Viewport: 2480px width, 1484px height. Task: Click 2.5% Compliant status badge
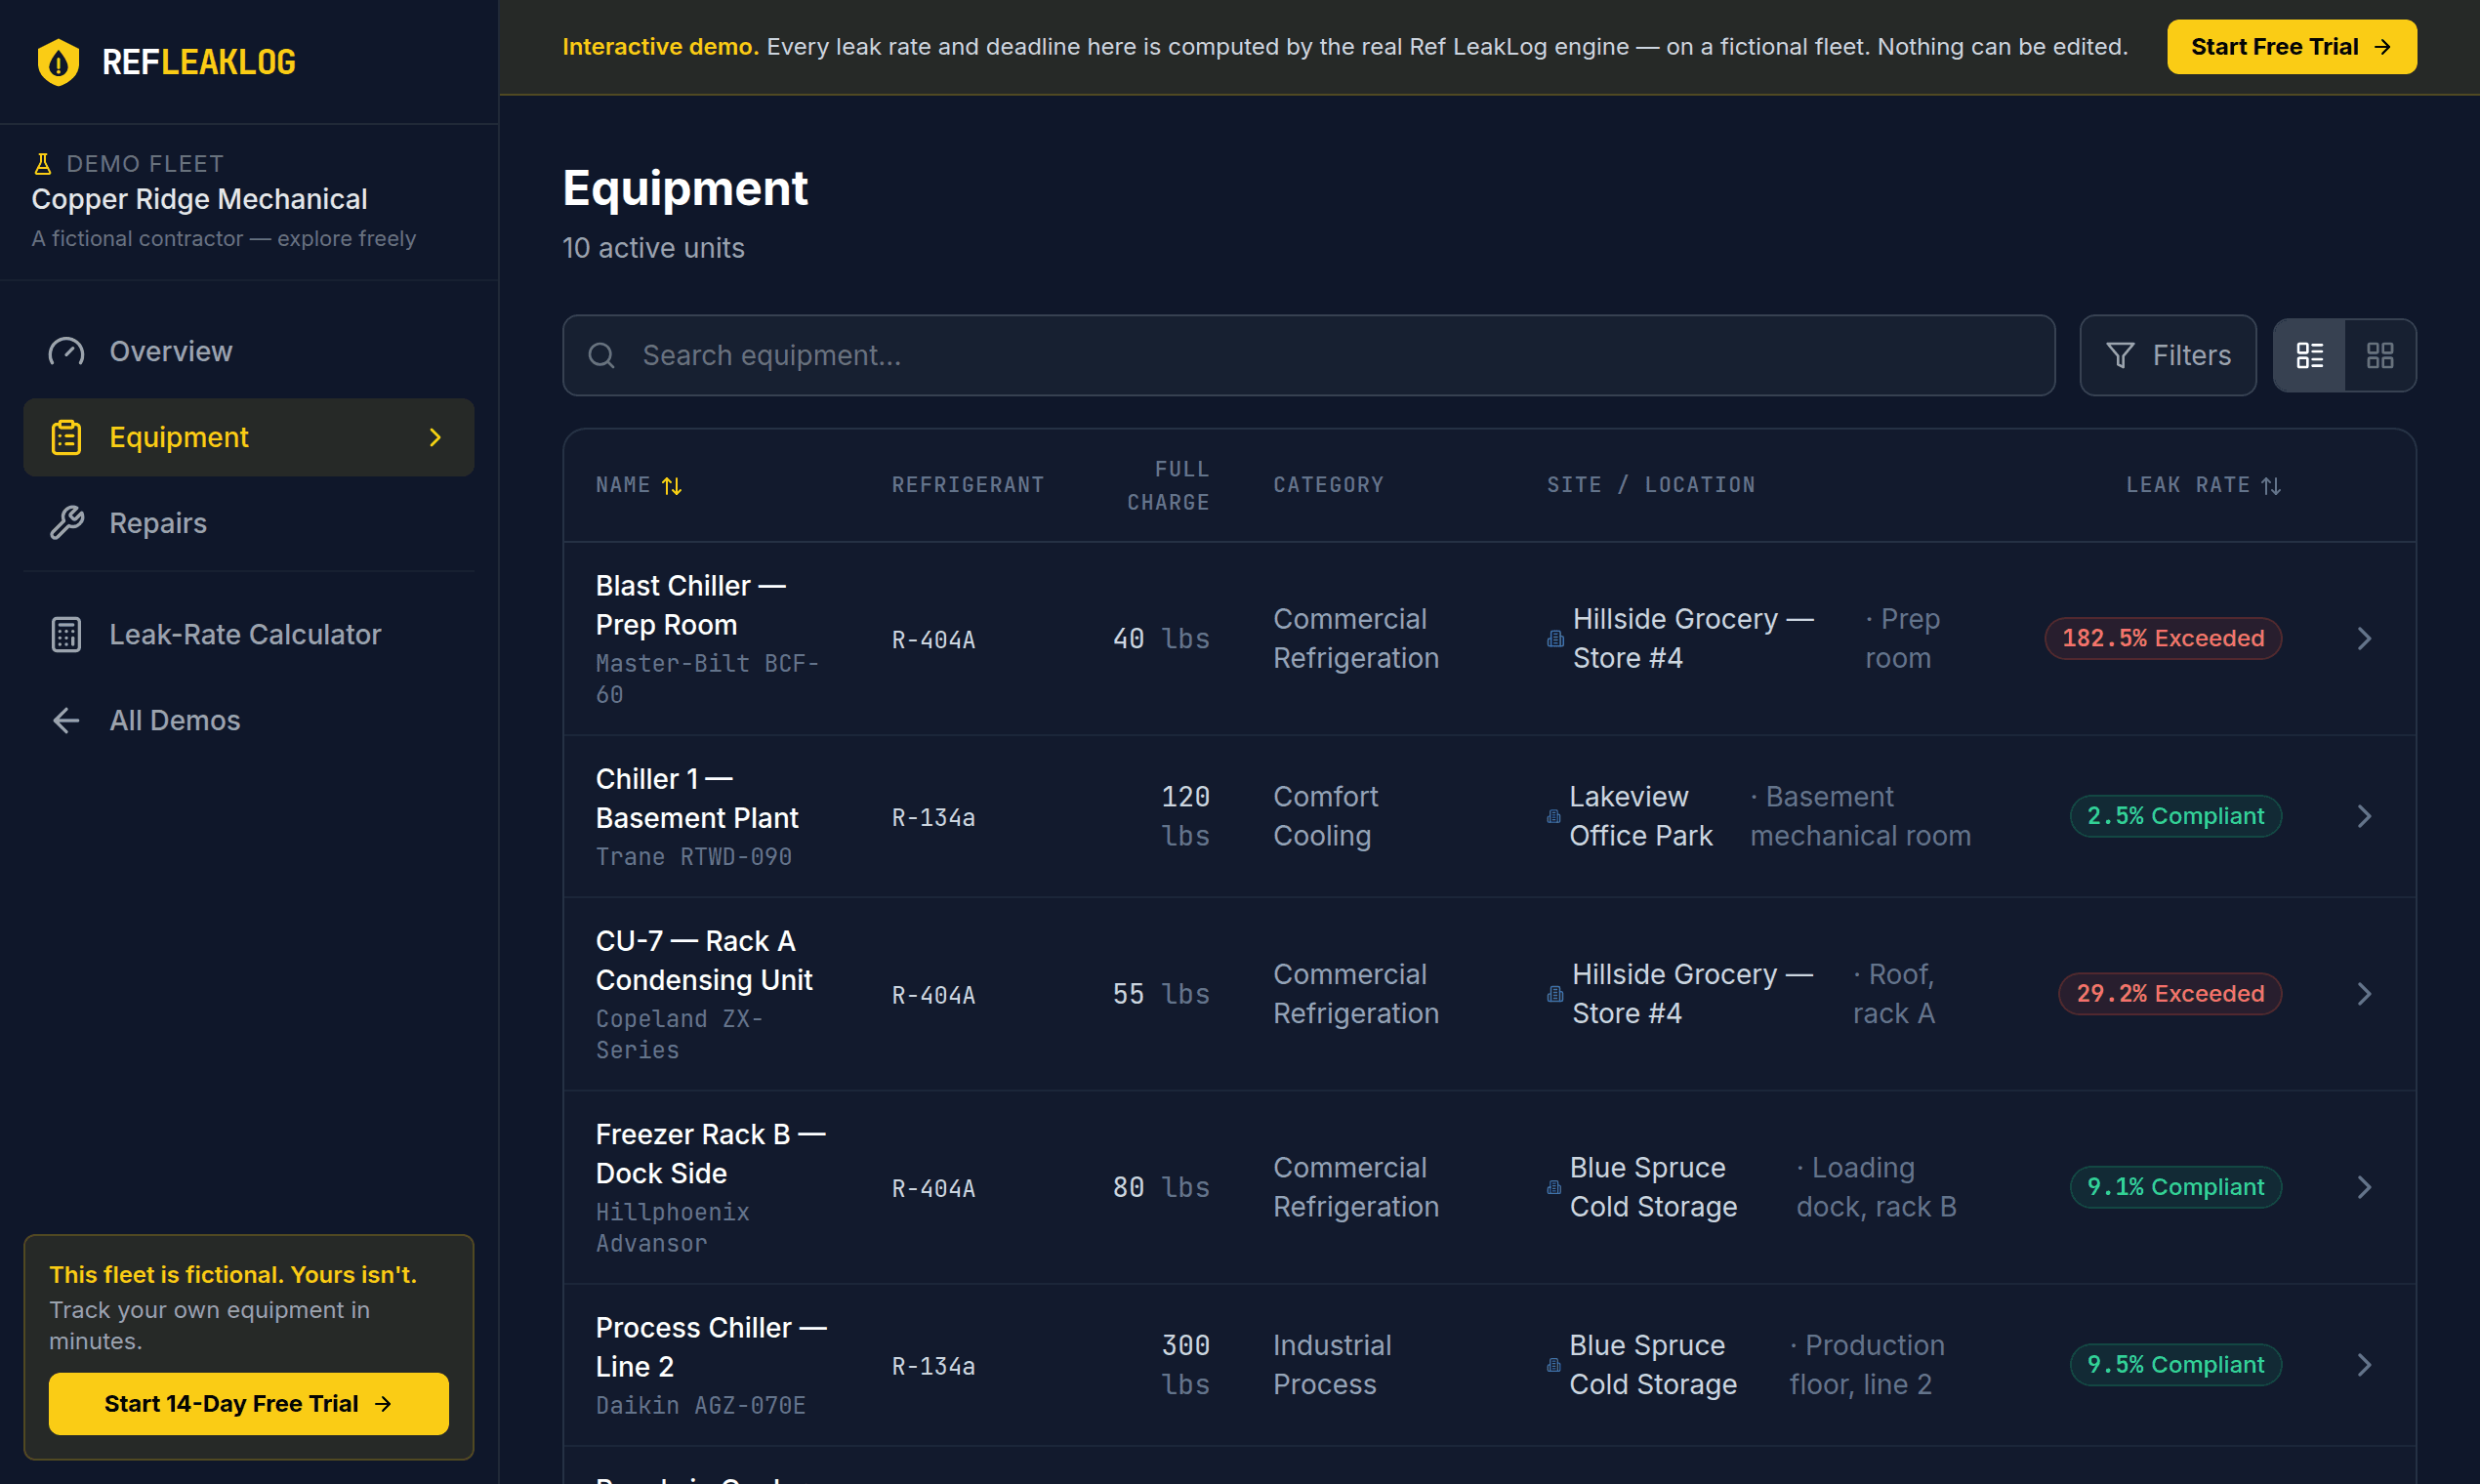[x=2175, y=816]
